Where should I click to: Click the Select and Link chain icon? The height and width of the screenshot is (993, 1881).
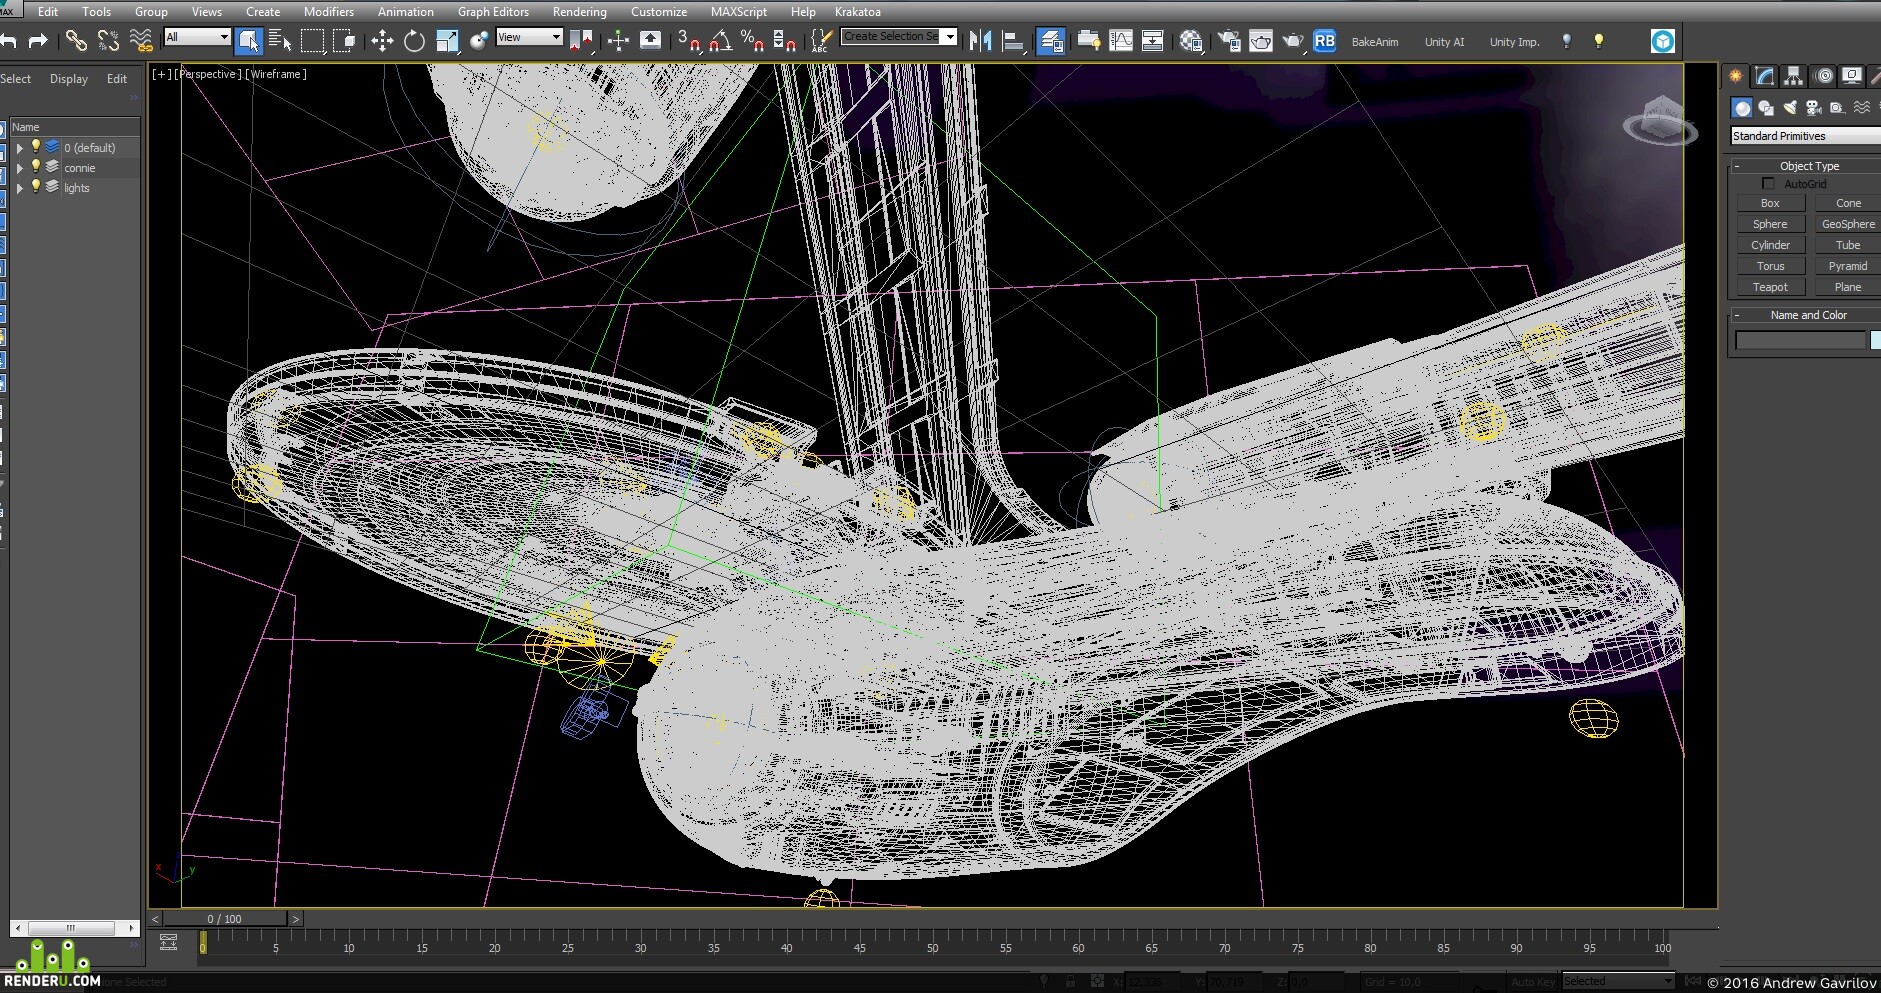[x=76, y=41]
